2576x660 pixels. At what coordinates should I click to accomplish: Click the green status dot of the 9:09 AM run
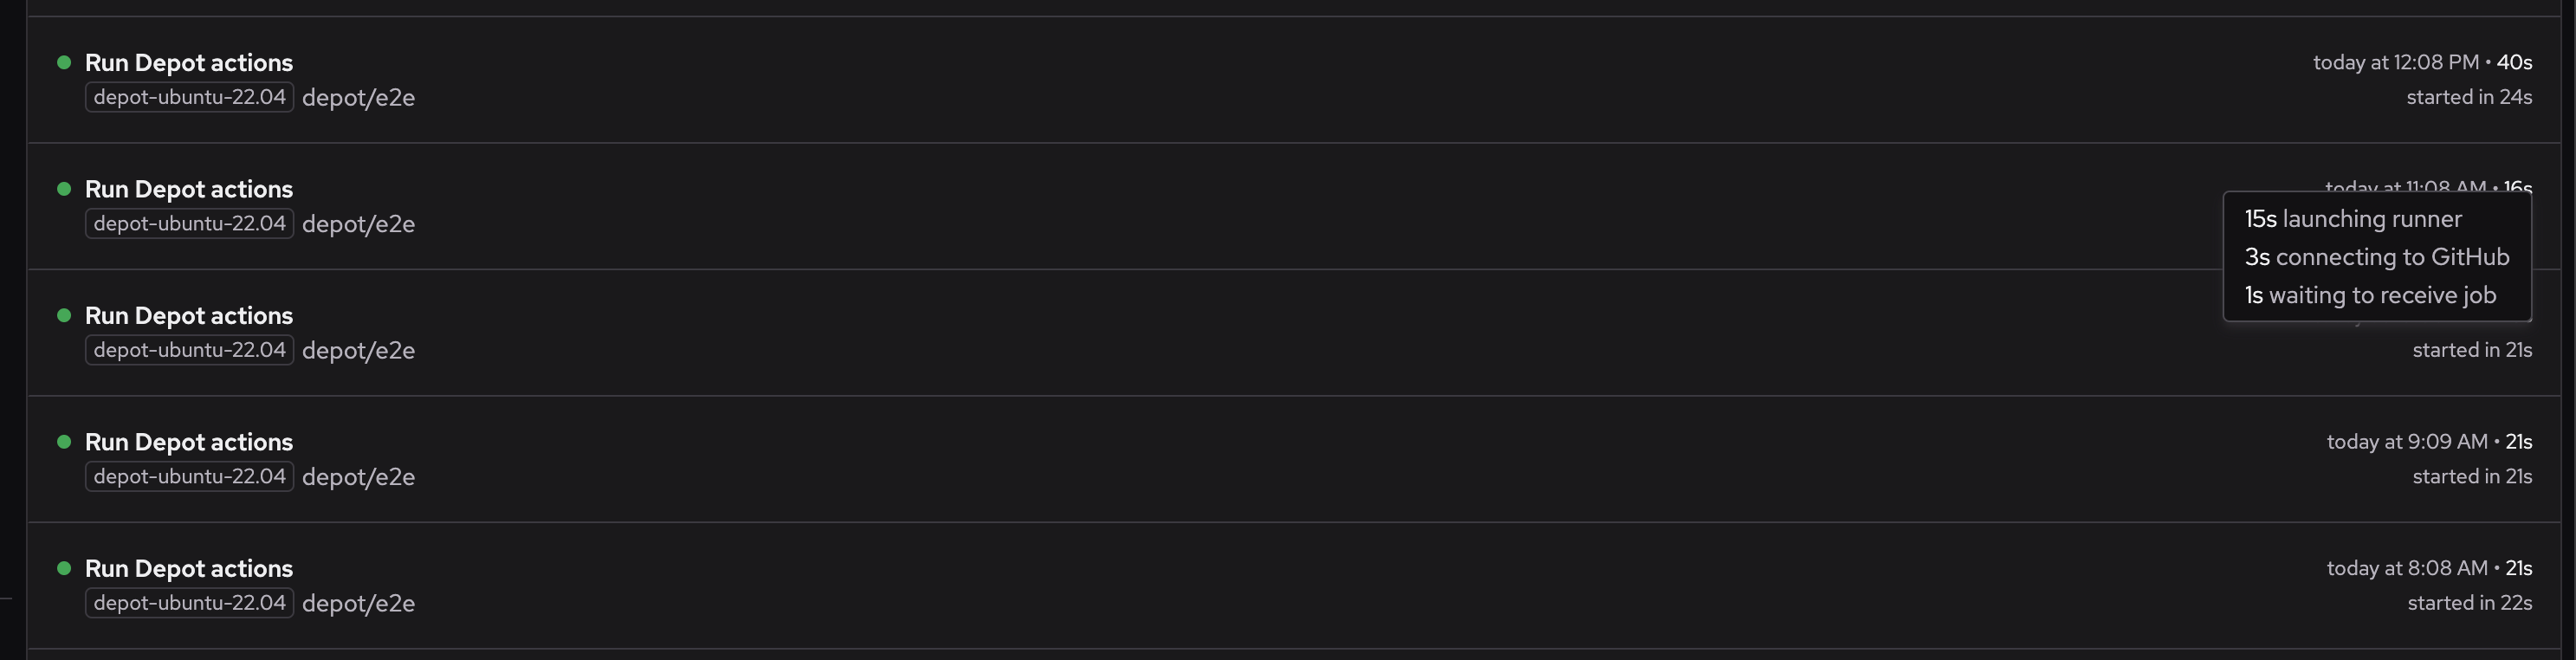(x=64, y=441)
